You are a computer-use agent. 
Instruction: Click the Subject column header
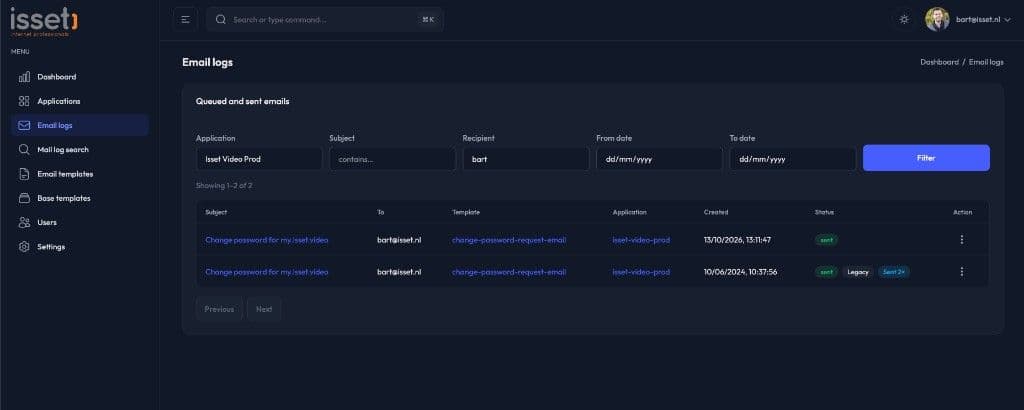[216, 212]
